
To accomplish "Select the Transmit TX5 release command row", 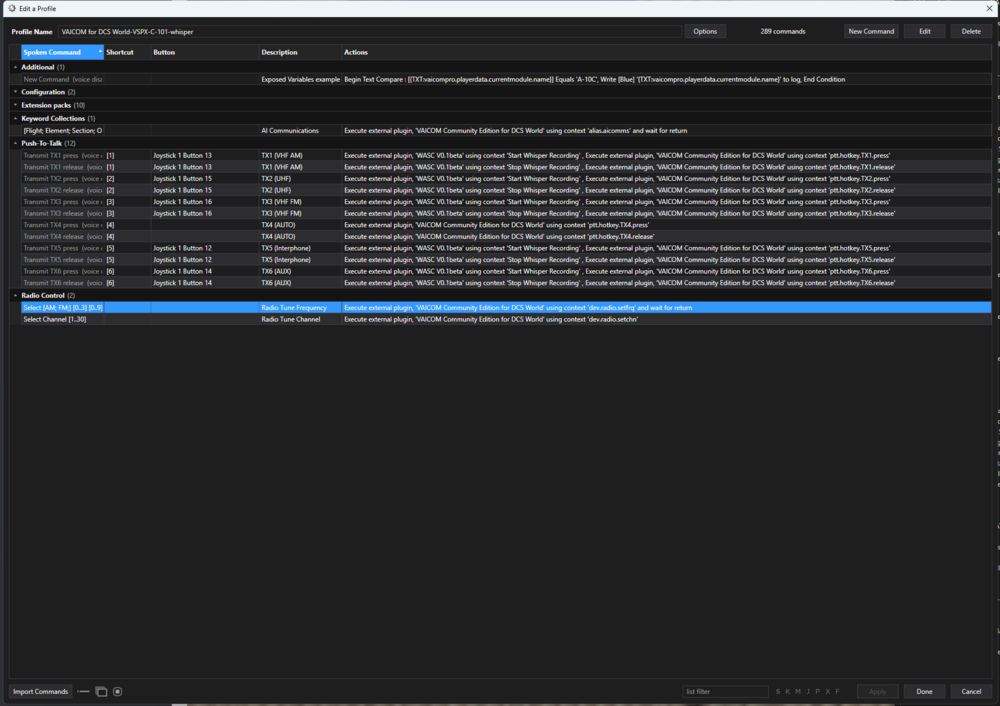I will [x=506, y=260].
